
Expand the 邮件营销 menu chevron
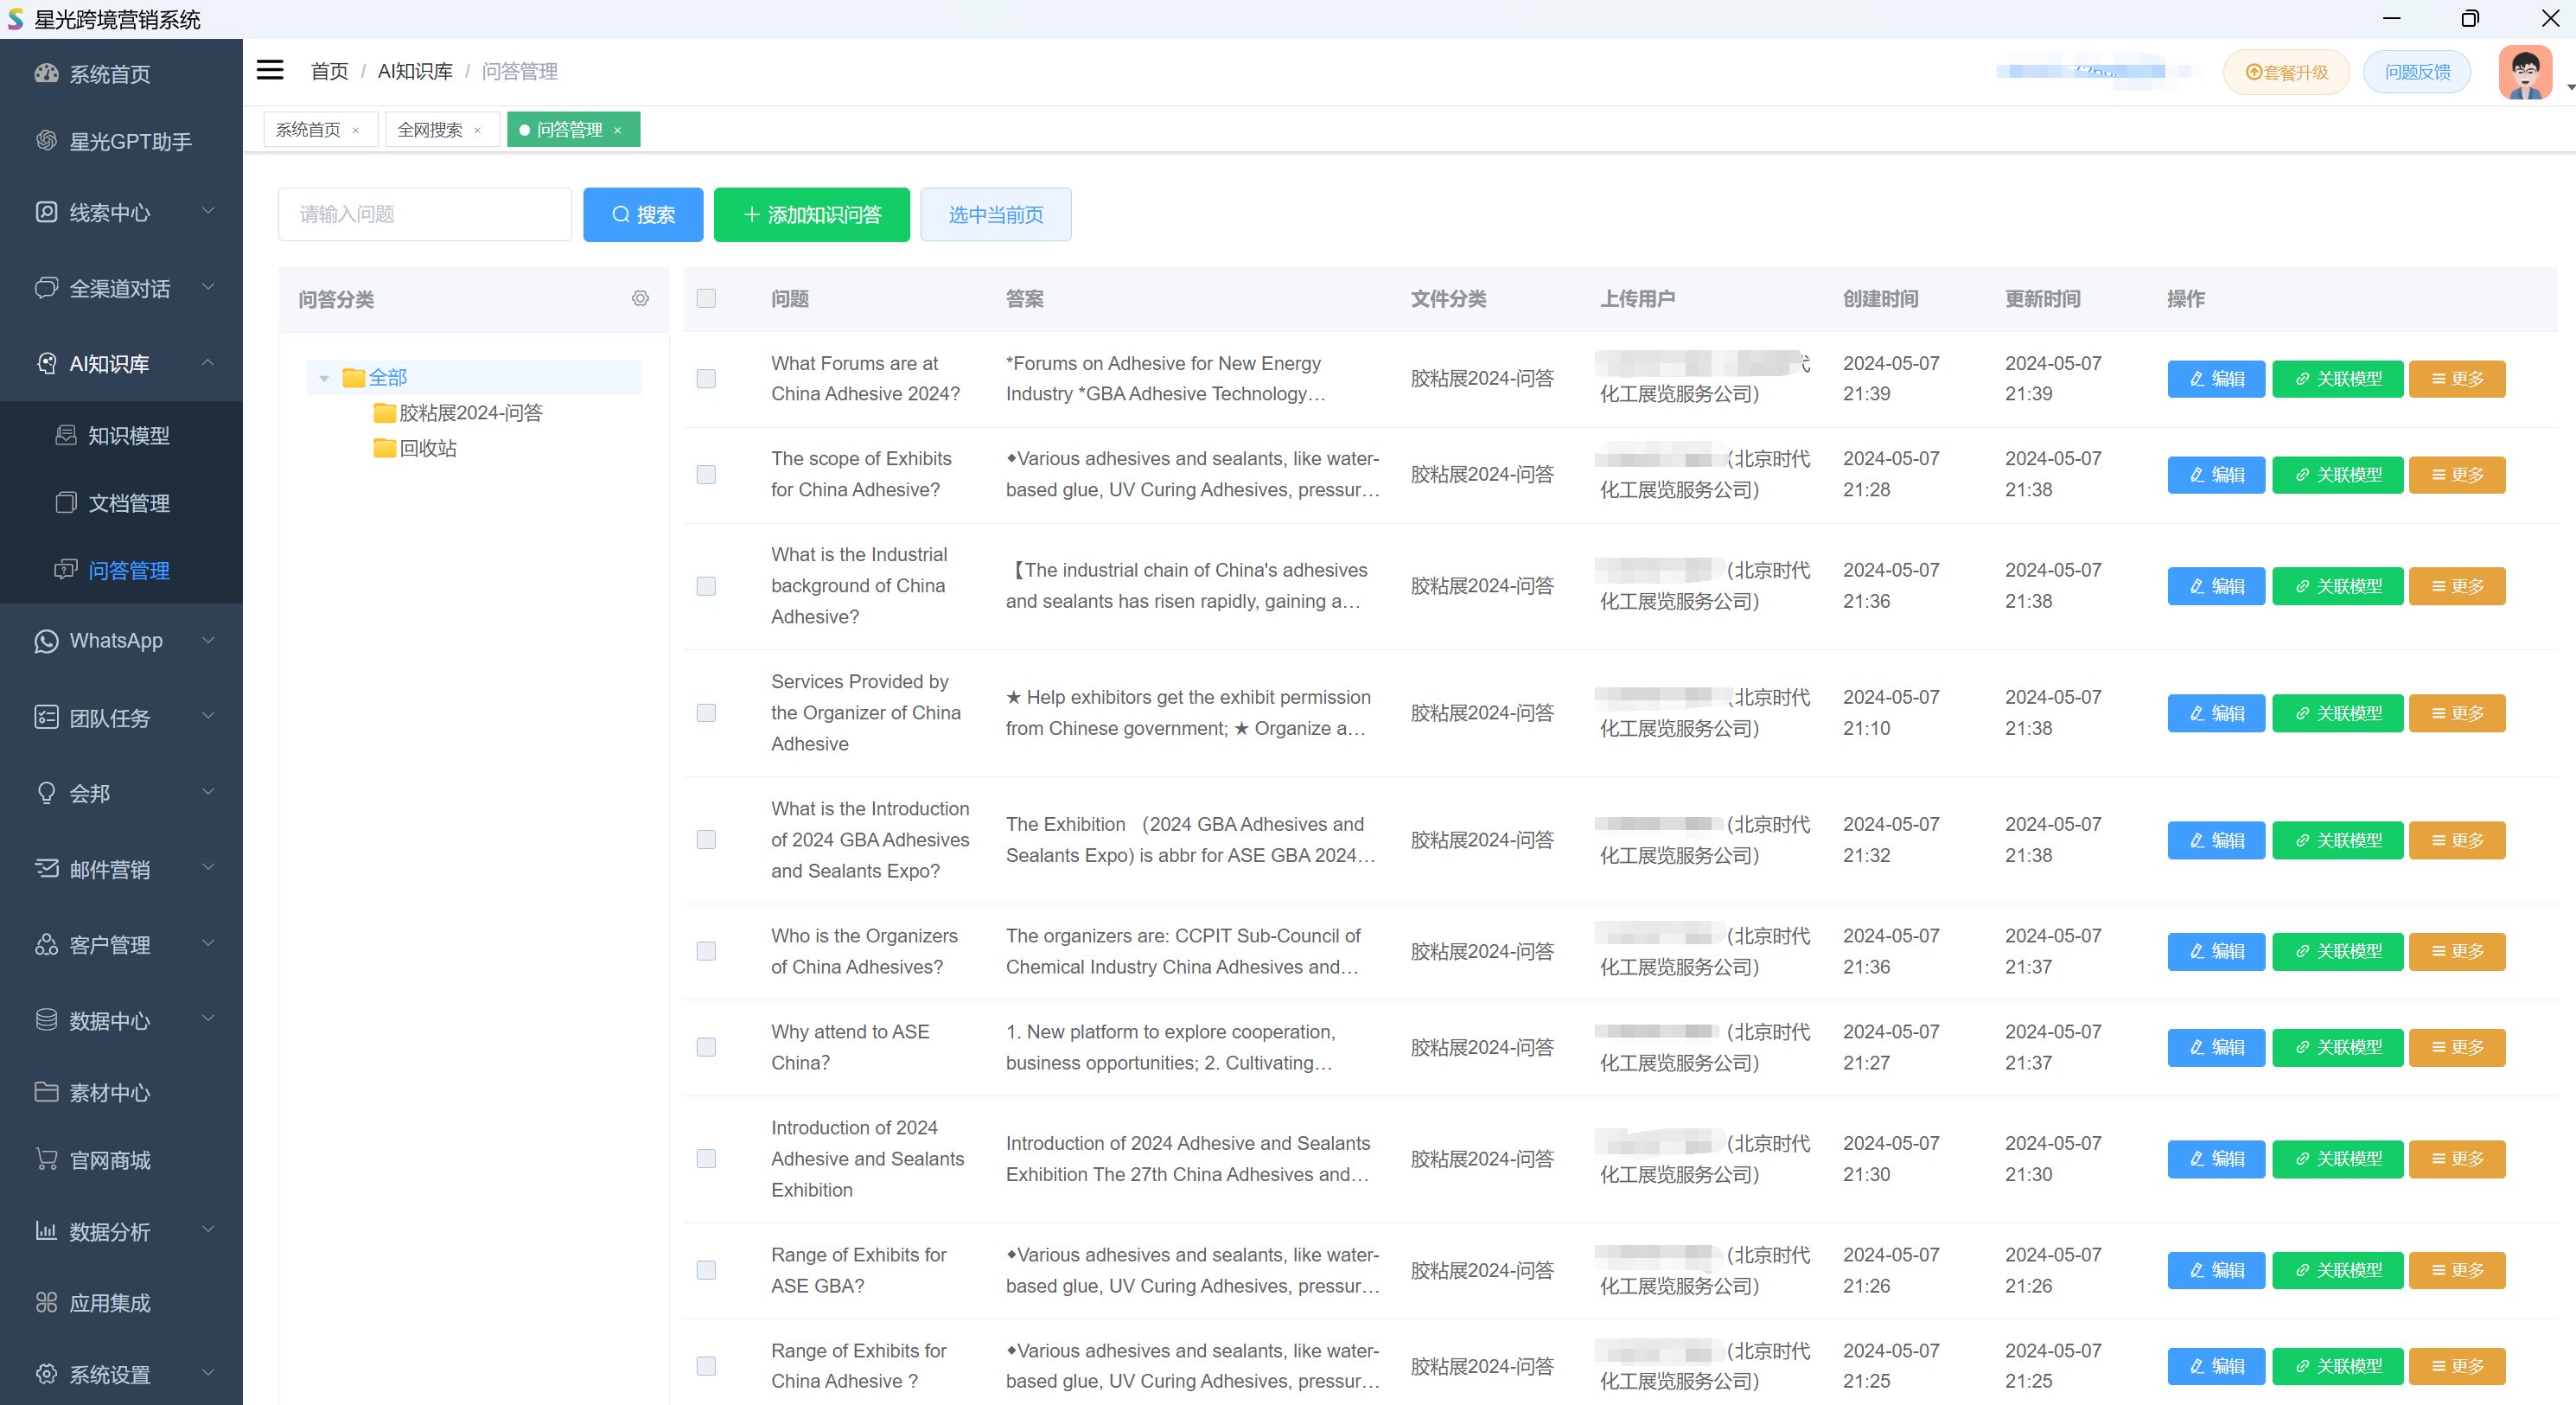pos(208,867)
